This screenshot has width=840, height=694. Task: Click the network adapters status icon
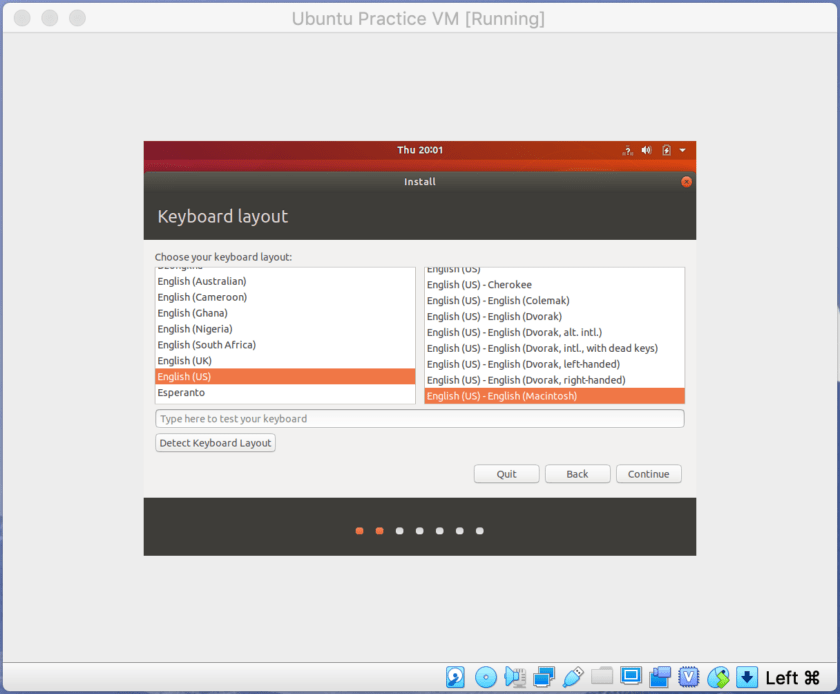[x=544, y=677]
